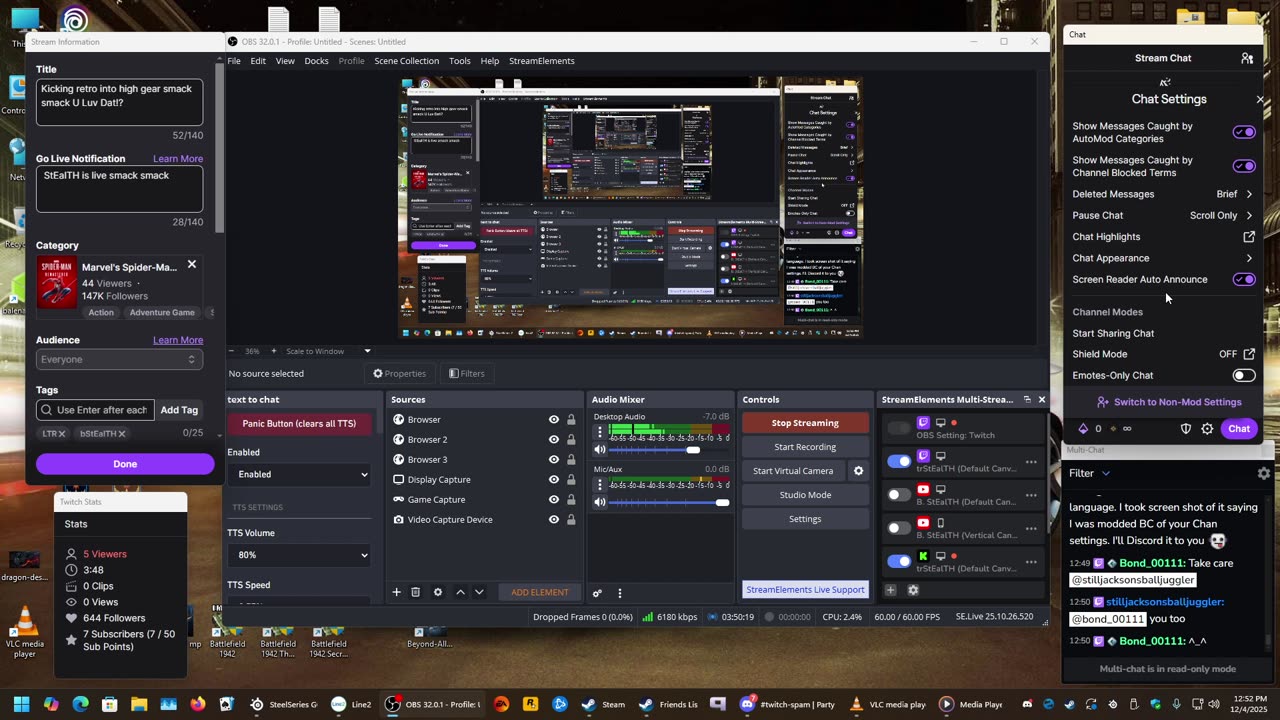Lock the Game Capture source
The width and height of the screenshot is (1280, 720).
(571, 500)
